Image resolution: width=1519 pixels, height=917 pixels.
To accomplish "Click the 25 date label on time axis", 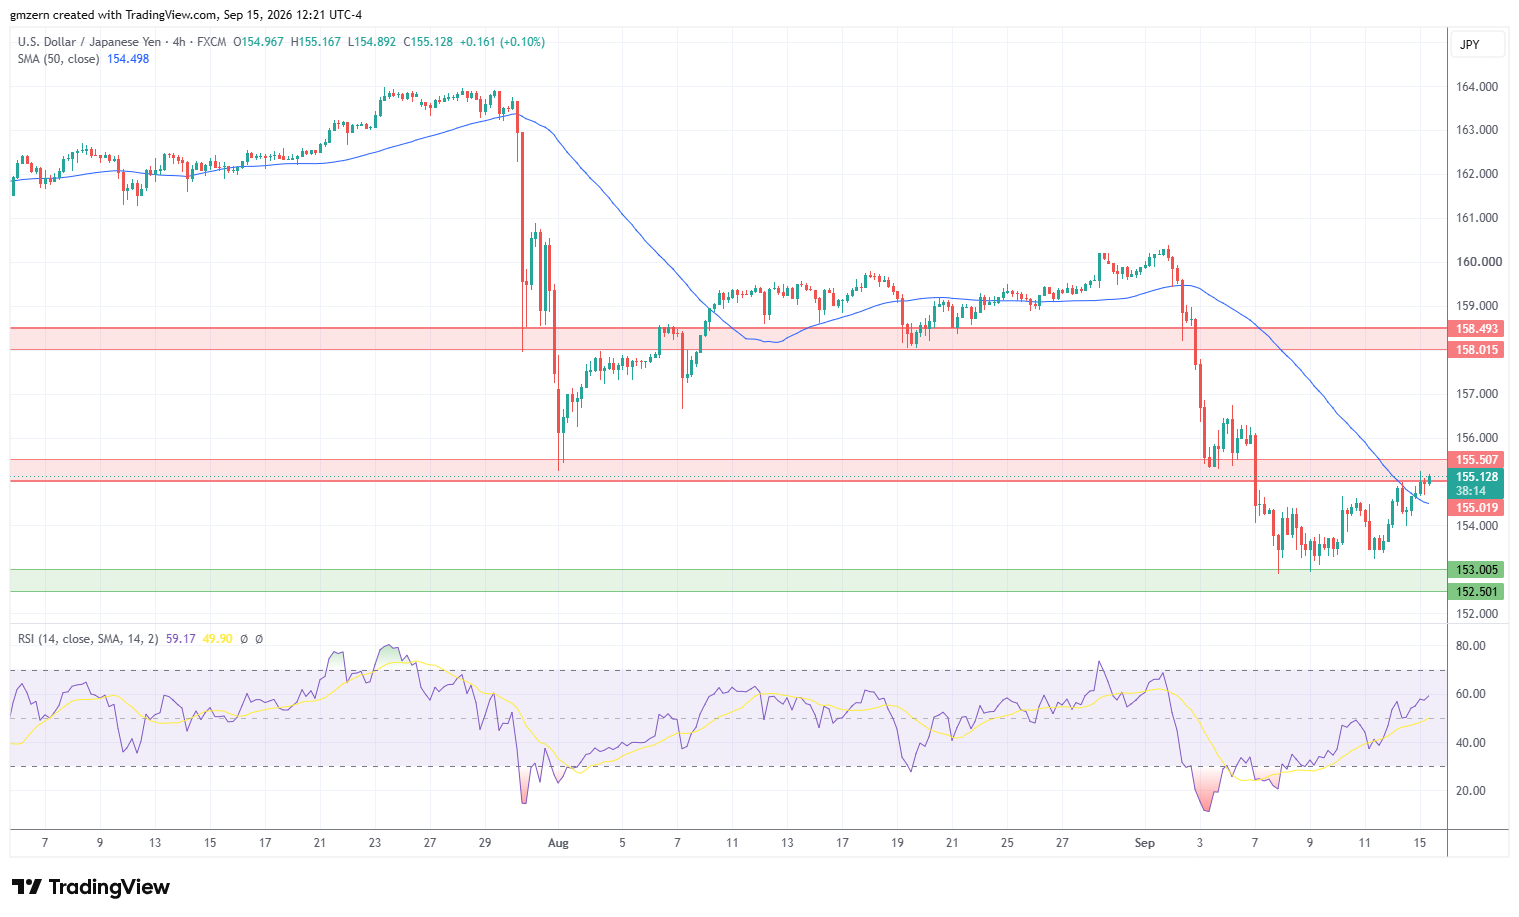I will coord(1007,843).
